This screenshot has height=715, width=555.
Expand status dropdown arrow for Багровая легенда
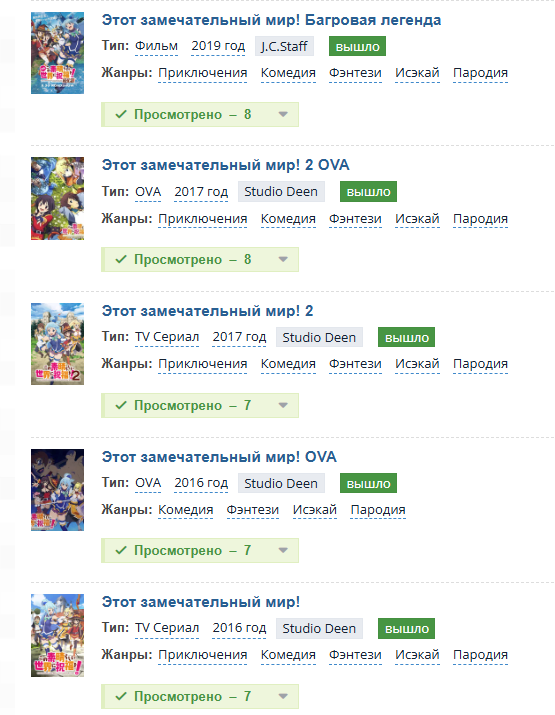283,114
